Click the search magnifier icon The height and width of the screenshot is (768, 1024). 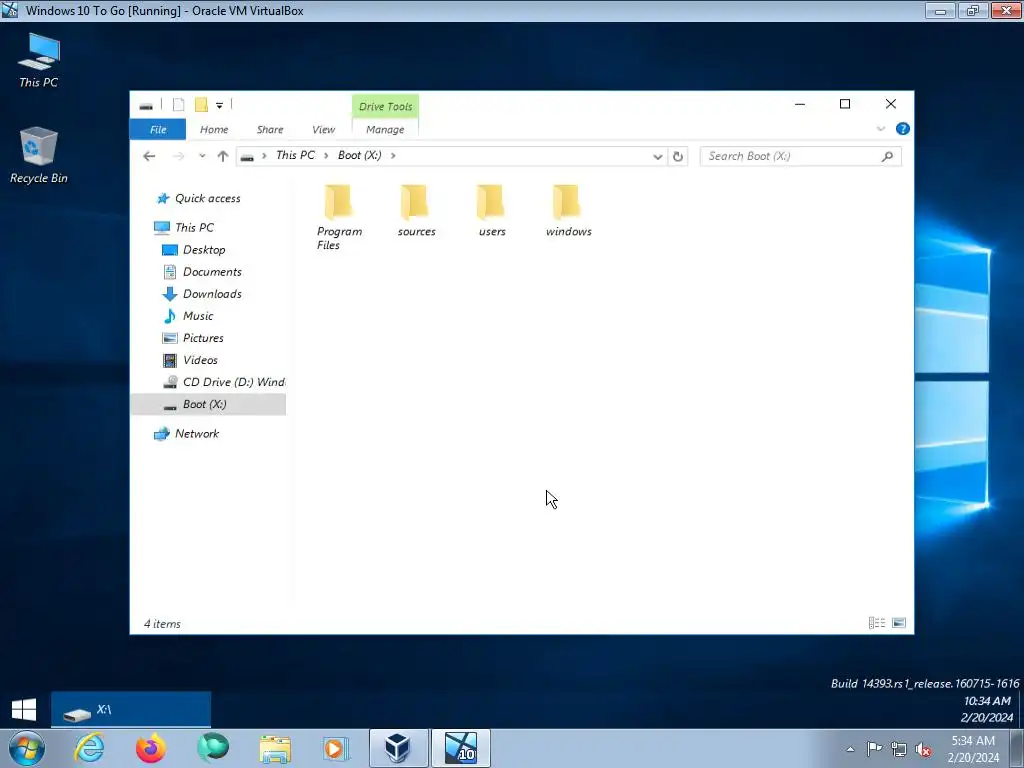(x=887, y=156)
